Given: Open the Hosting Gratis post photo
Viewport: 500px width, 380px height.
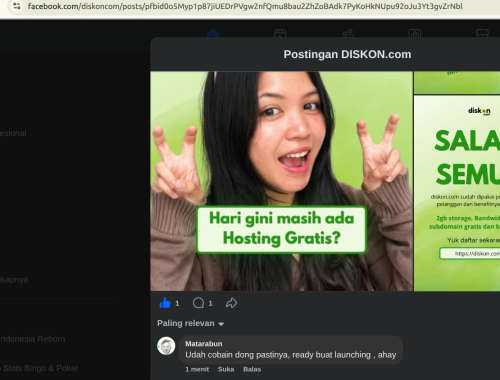Looking at the screenshot, I should (x=281, y=181).
